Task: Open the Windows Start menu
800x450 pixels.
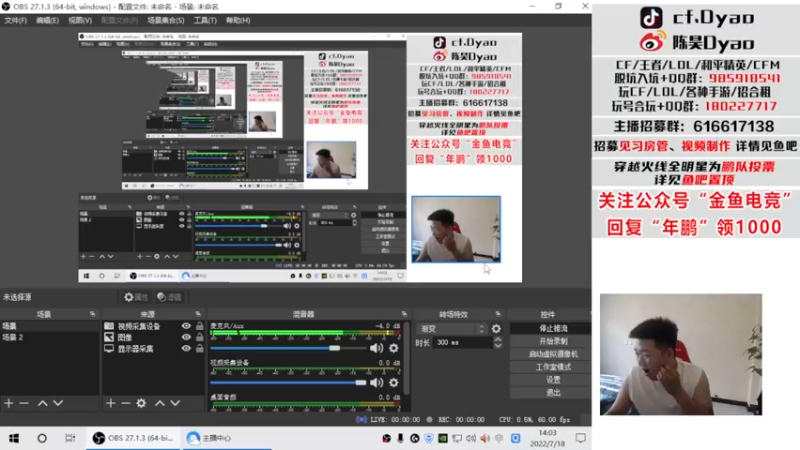Action: click(14, 438)
